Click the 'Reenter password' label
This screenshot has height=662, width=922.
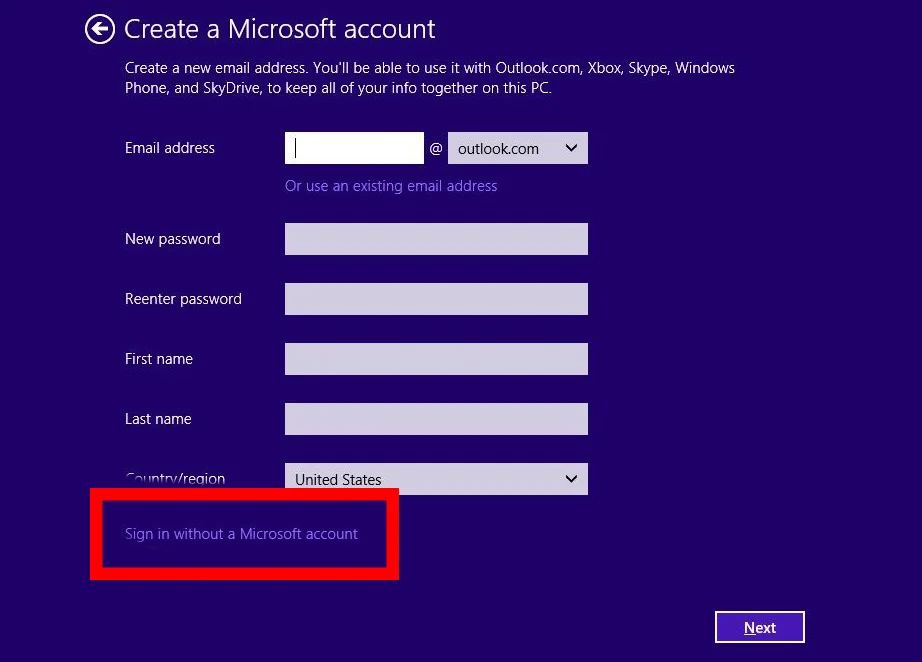[183, 299]
